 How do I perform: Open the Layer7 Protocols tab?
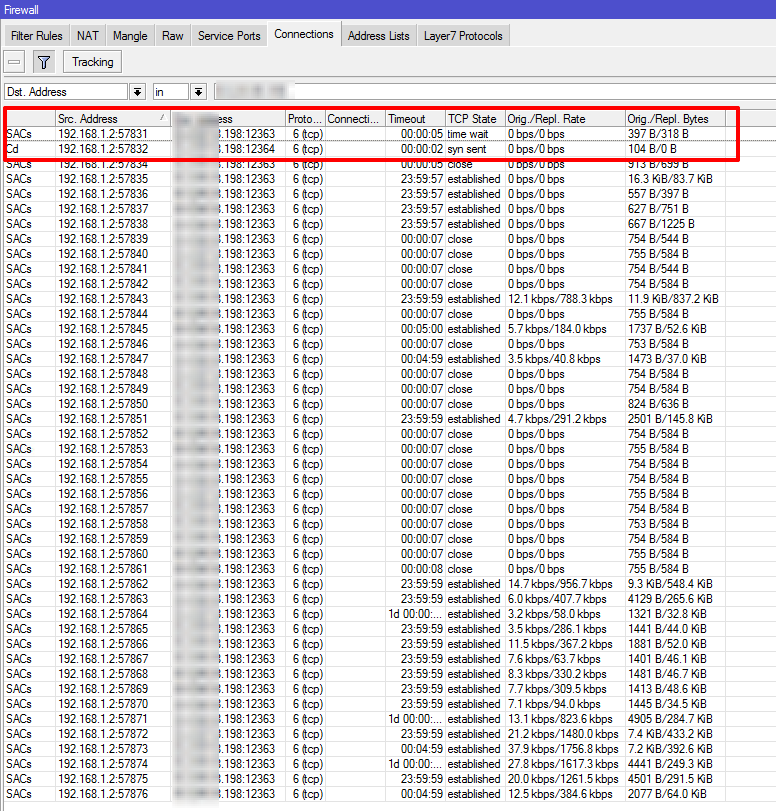(x=463, y=36)
